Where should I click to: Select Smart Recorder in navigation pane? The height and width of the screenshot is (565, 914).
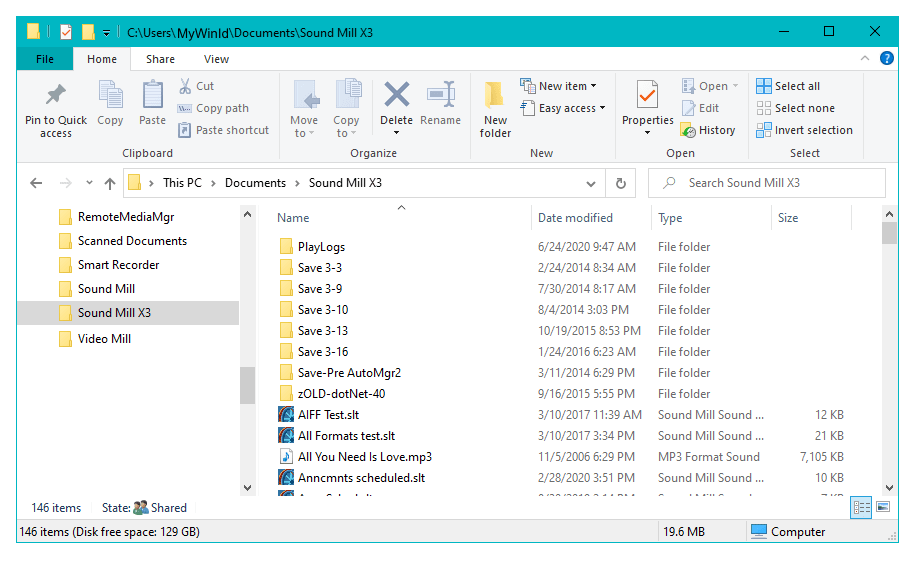point(109,265)
